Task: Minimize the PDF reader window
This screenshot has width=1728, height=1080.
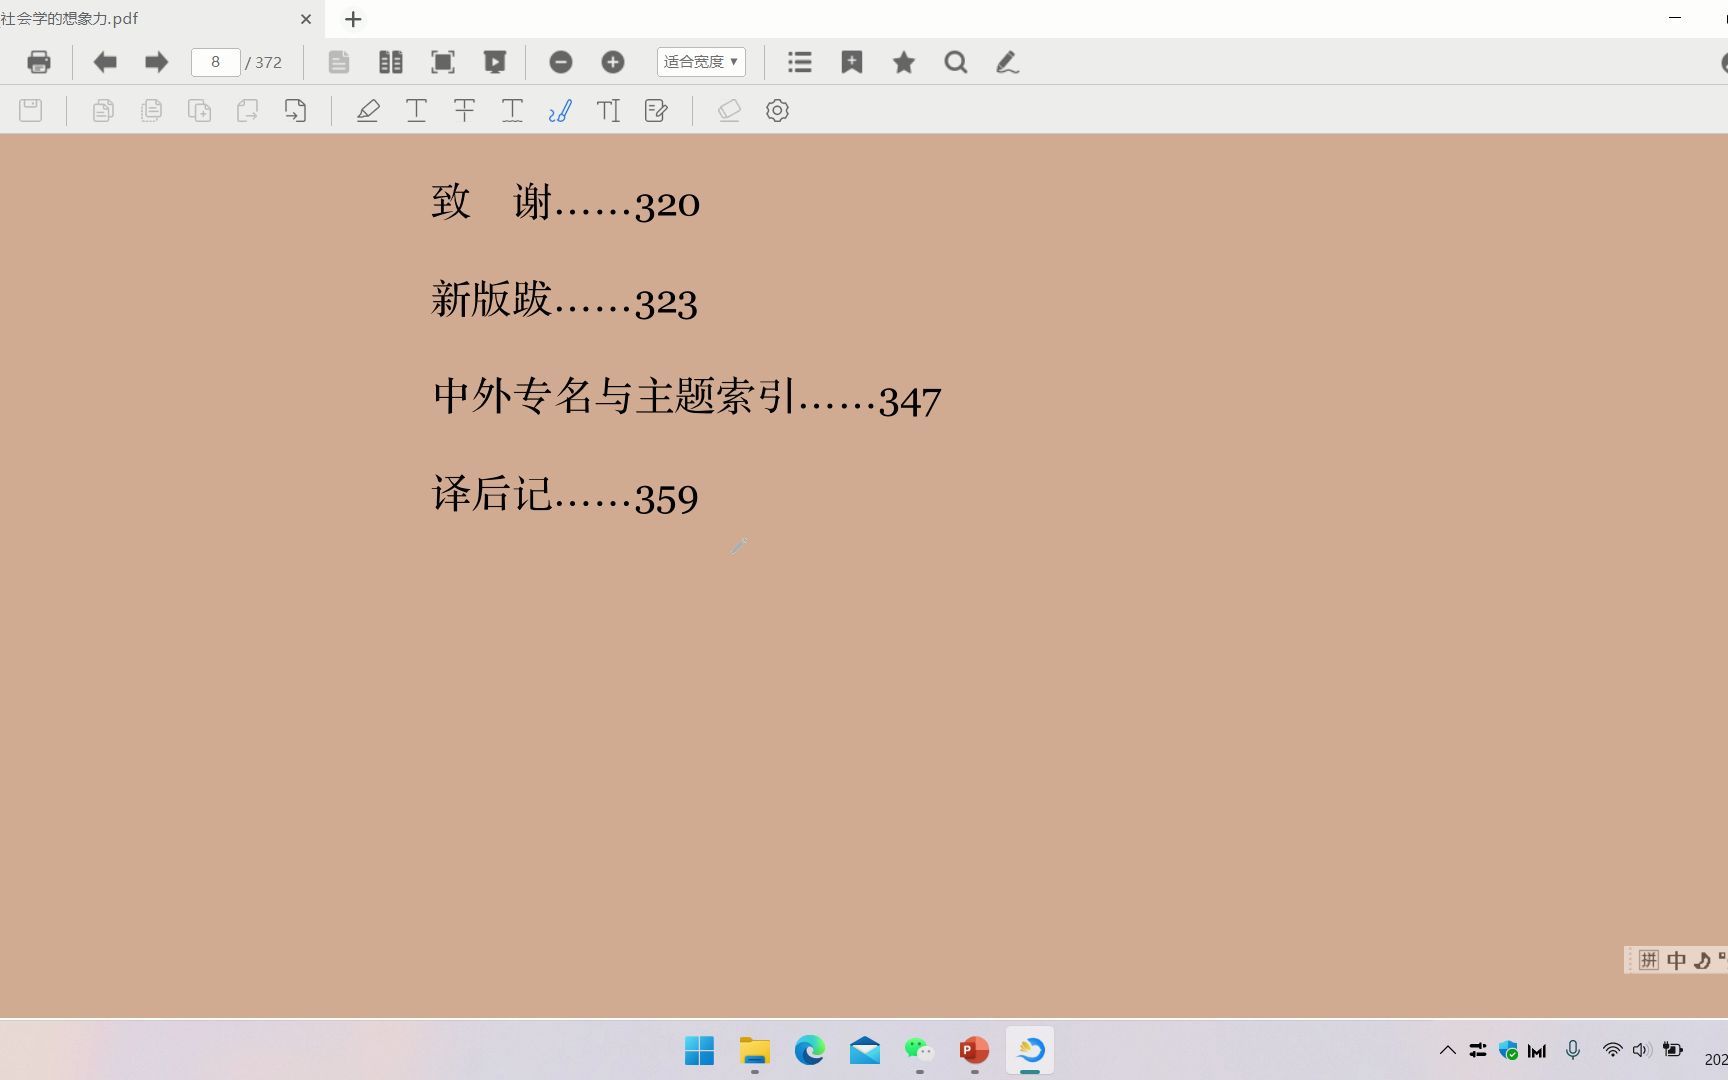Action: point(1675,18)
